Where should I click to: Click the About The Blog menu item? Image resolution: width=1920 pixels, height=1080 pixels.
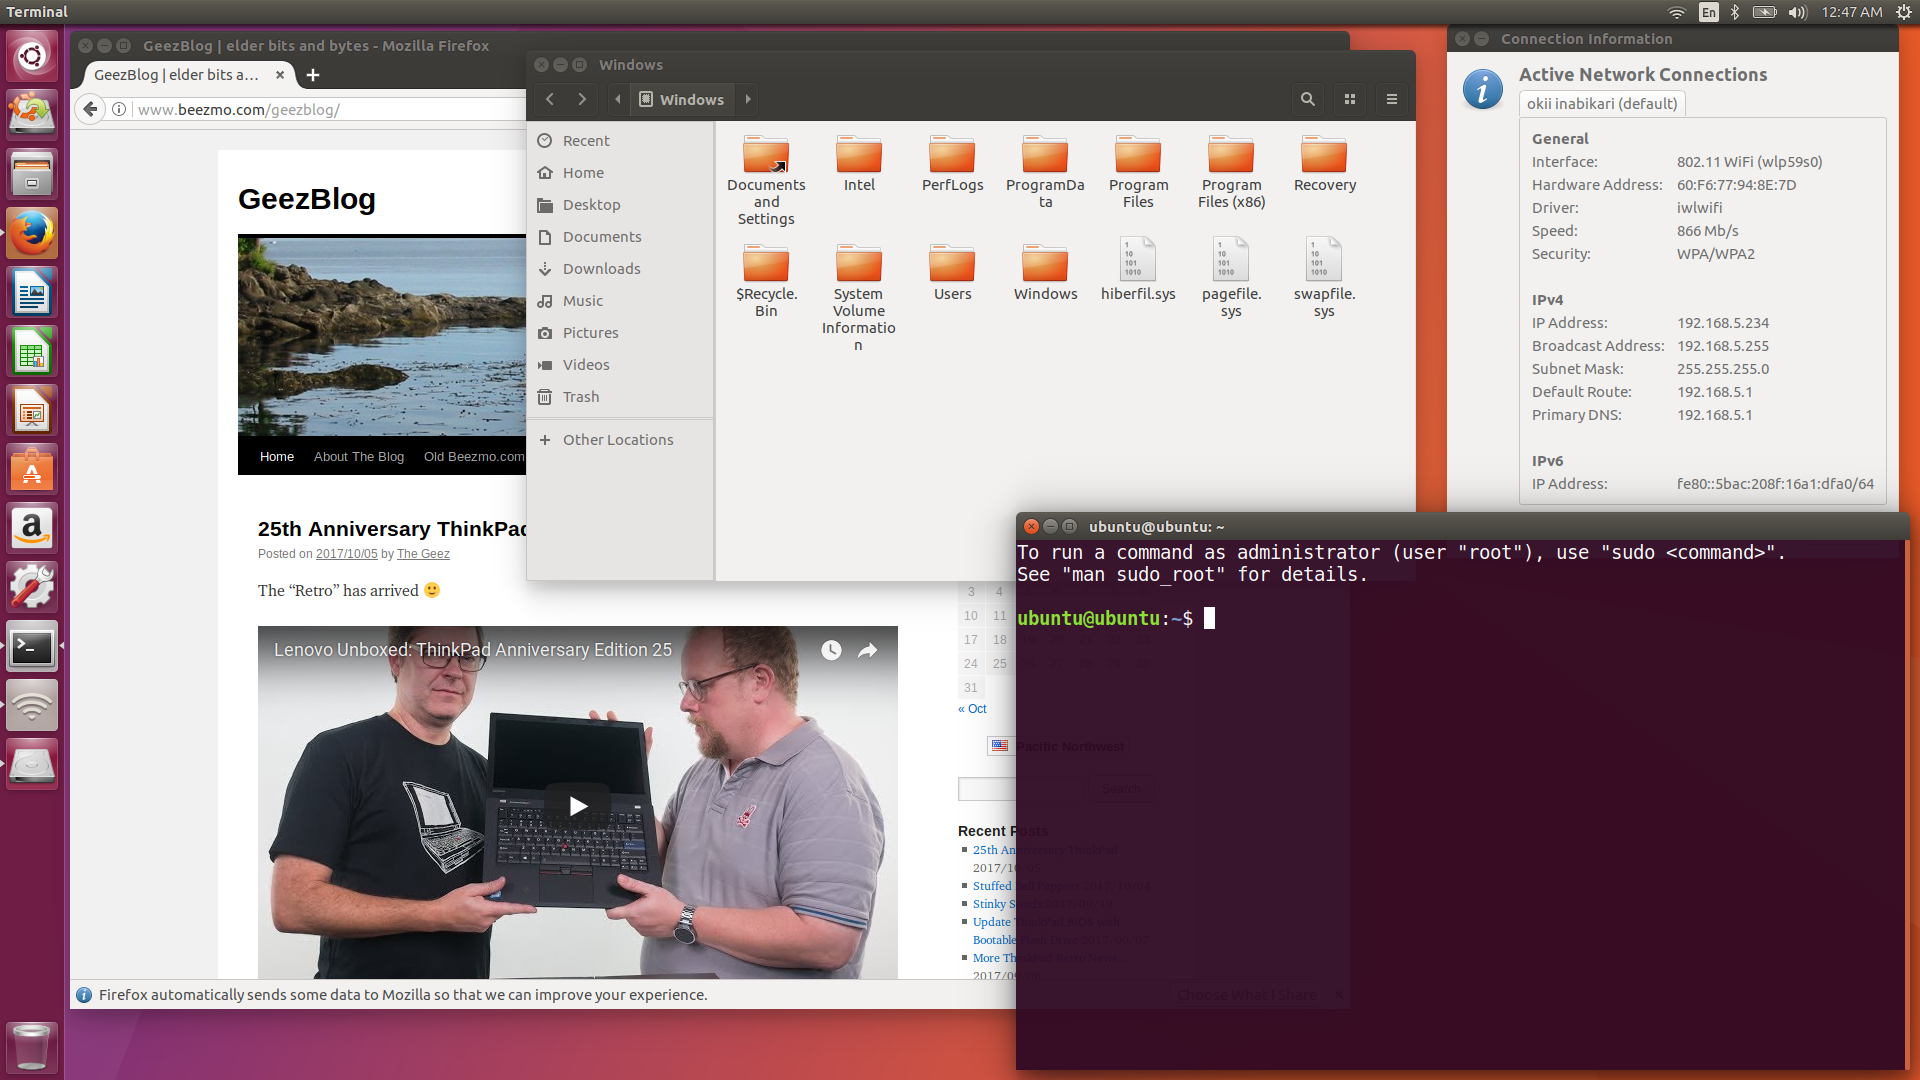[x=357, y=455]
